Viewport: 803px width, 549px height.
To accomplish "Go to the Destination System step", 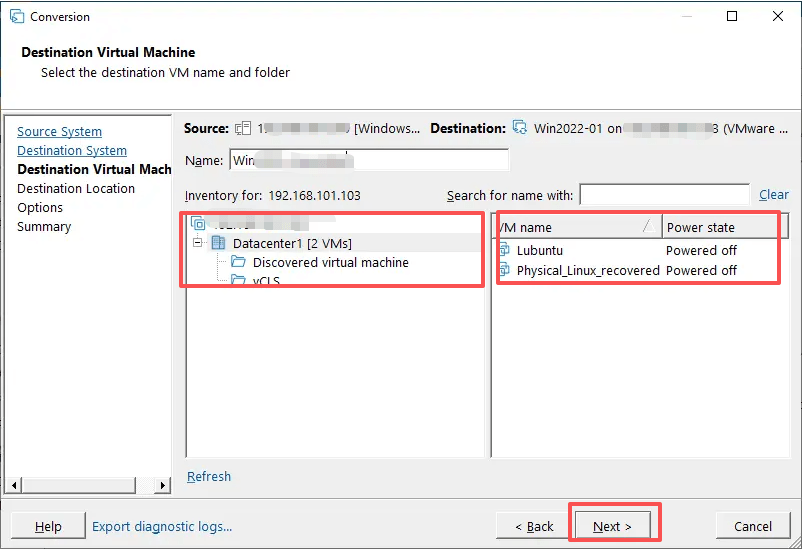I will click(72, 151).
